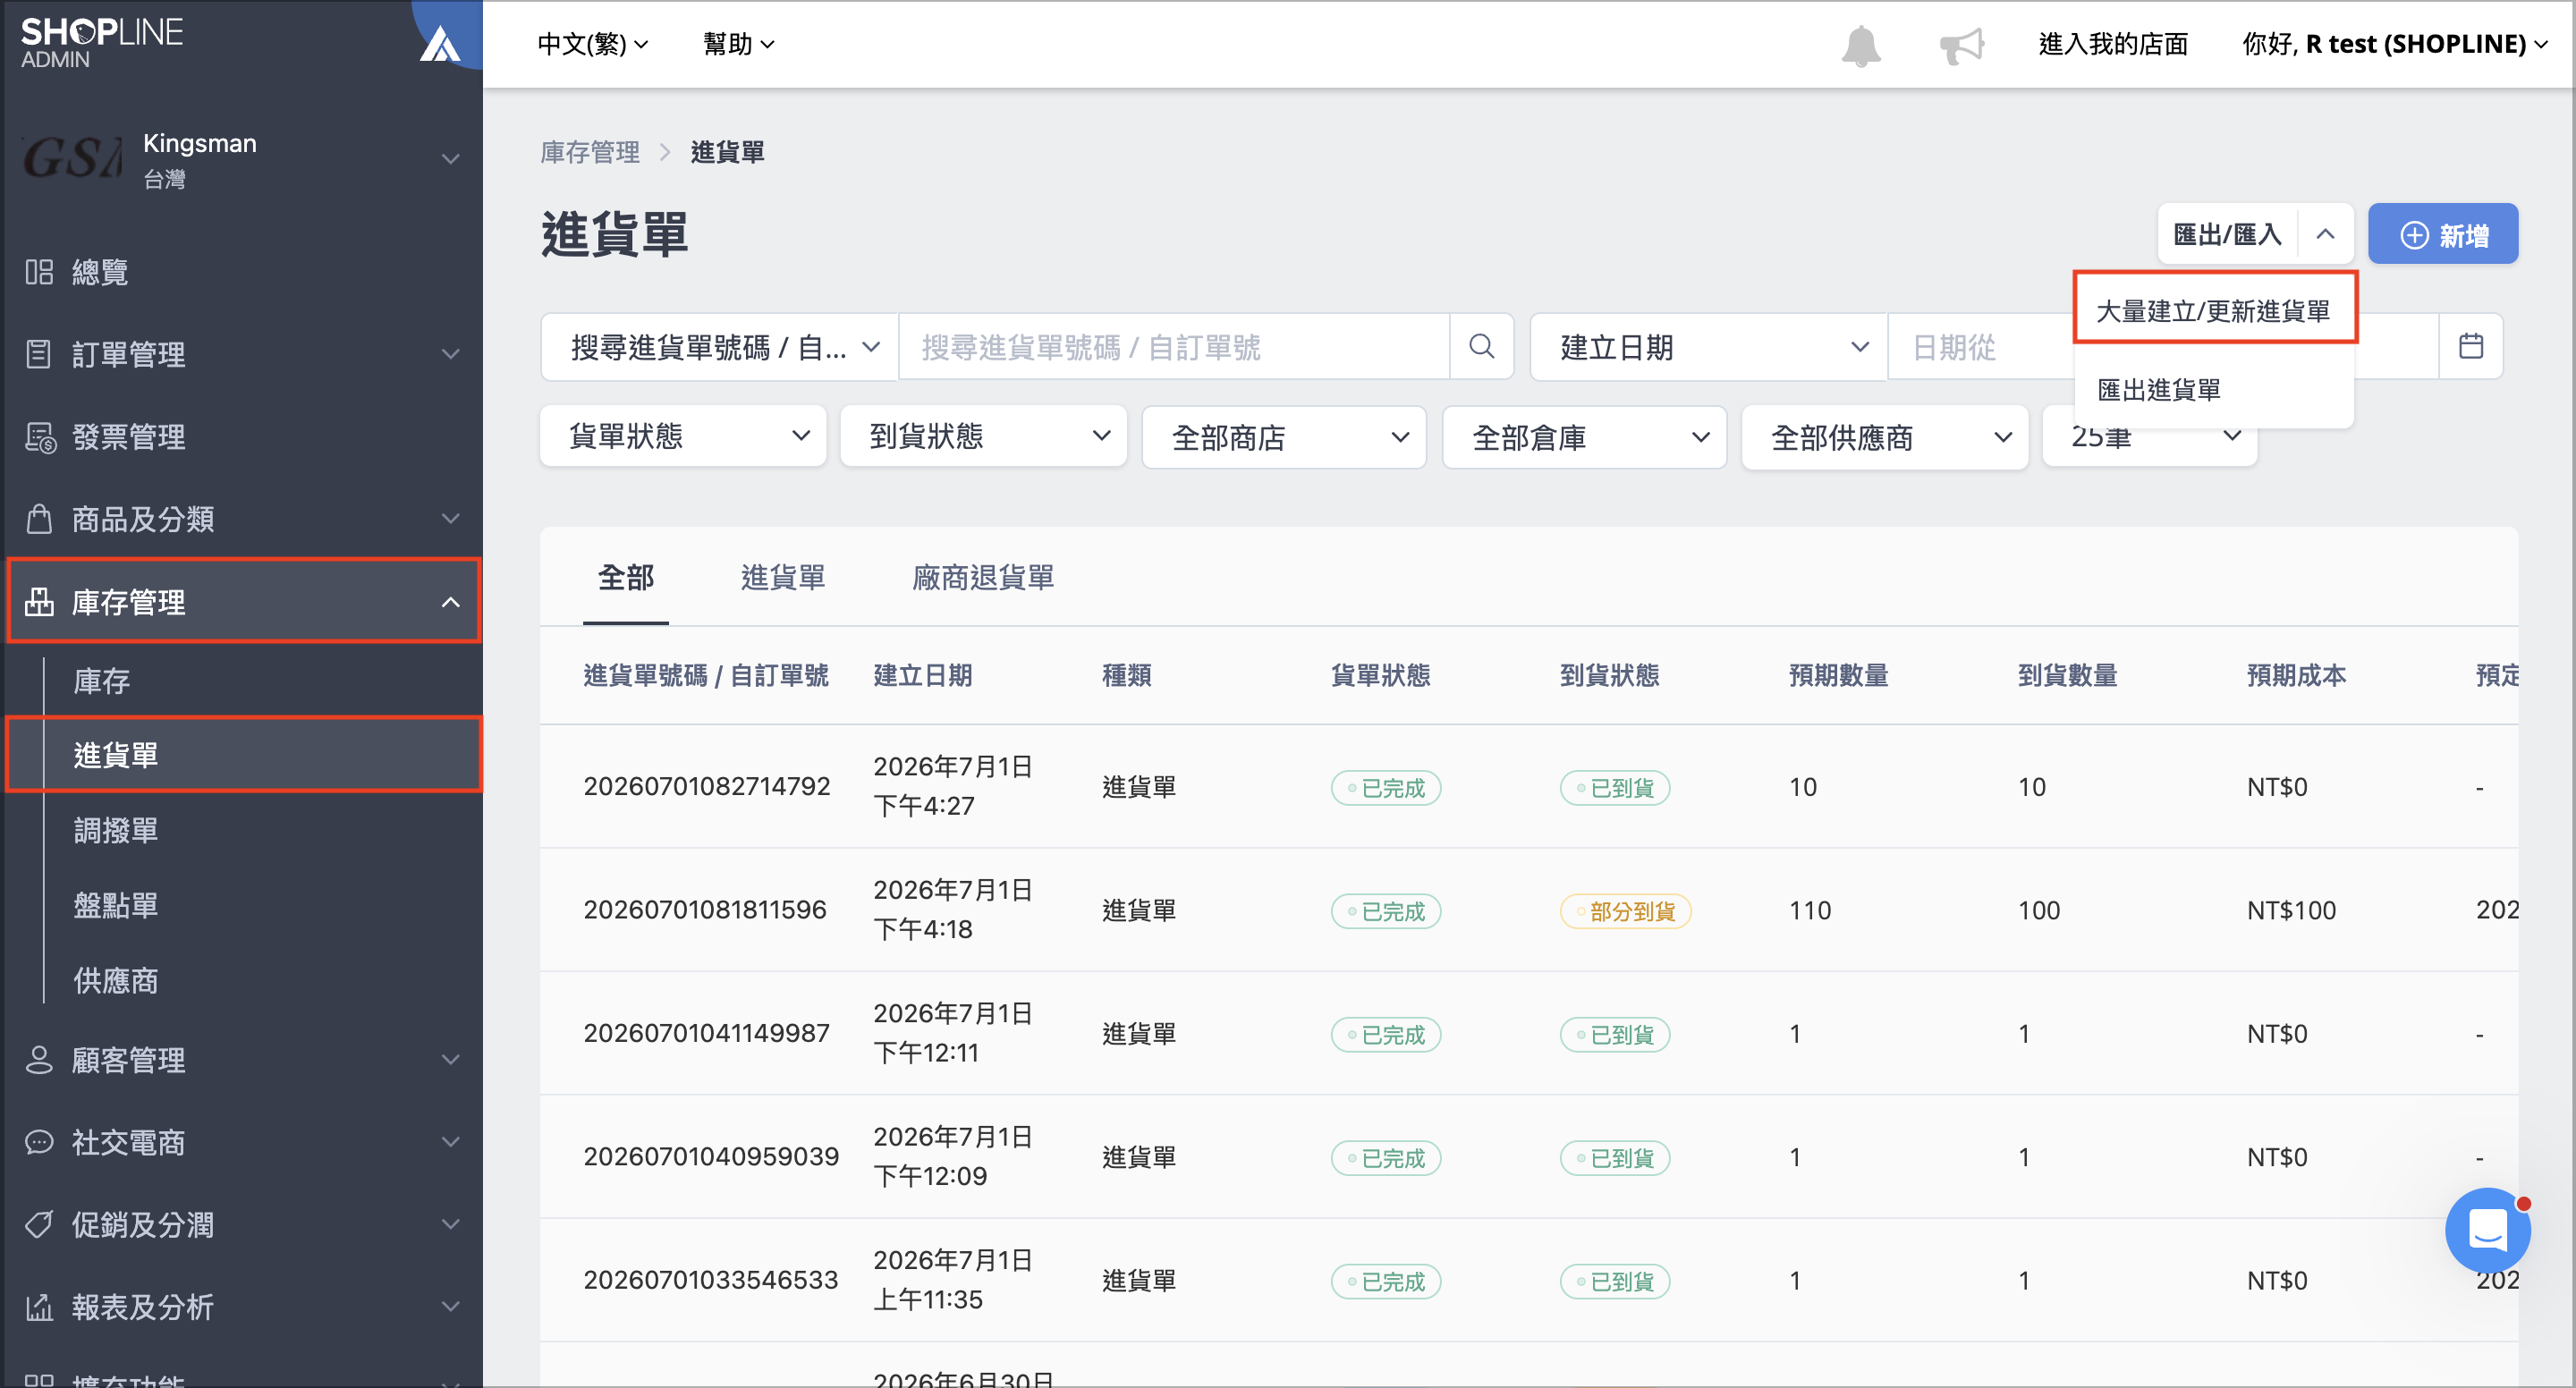Click the 日期從 date input field

click(1982, 347)
